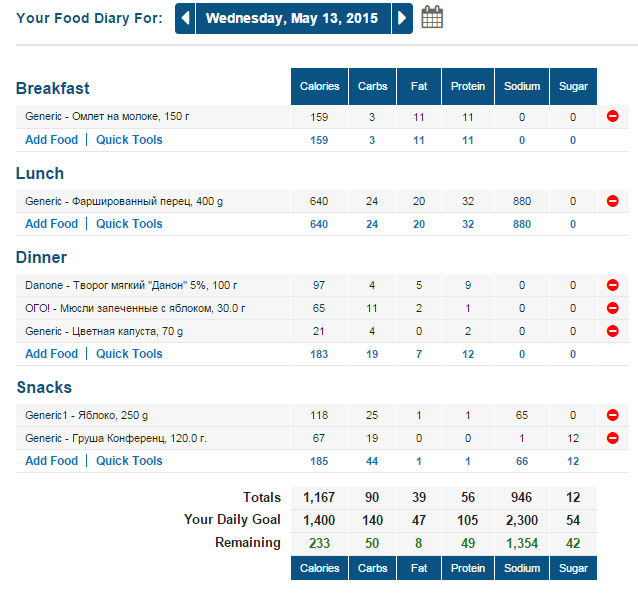Add Food under Lunch
Screen dimensions: 638x597
pyautogui.click(x=51, y=224)
